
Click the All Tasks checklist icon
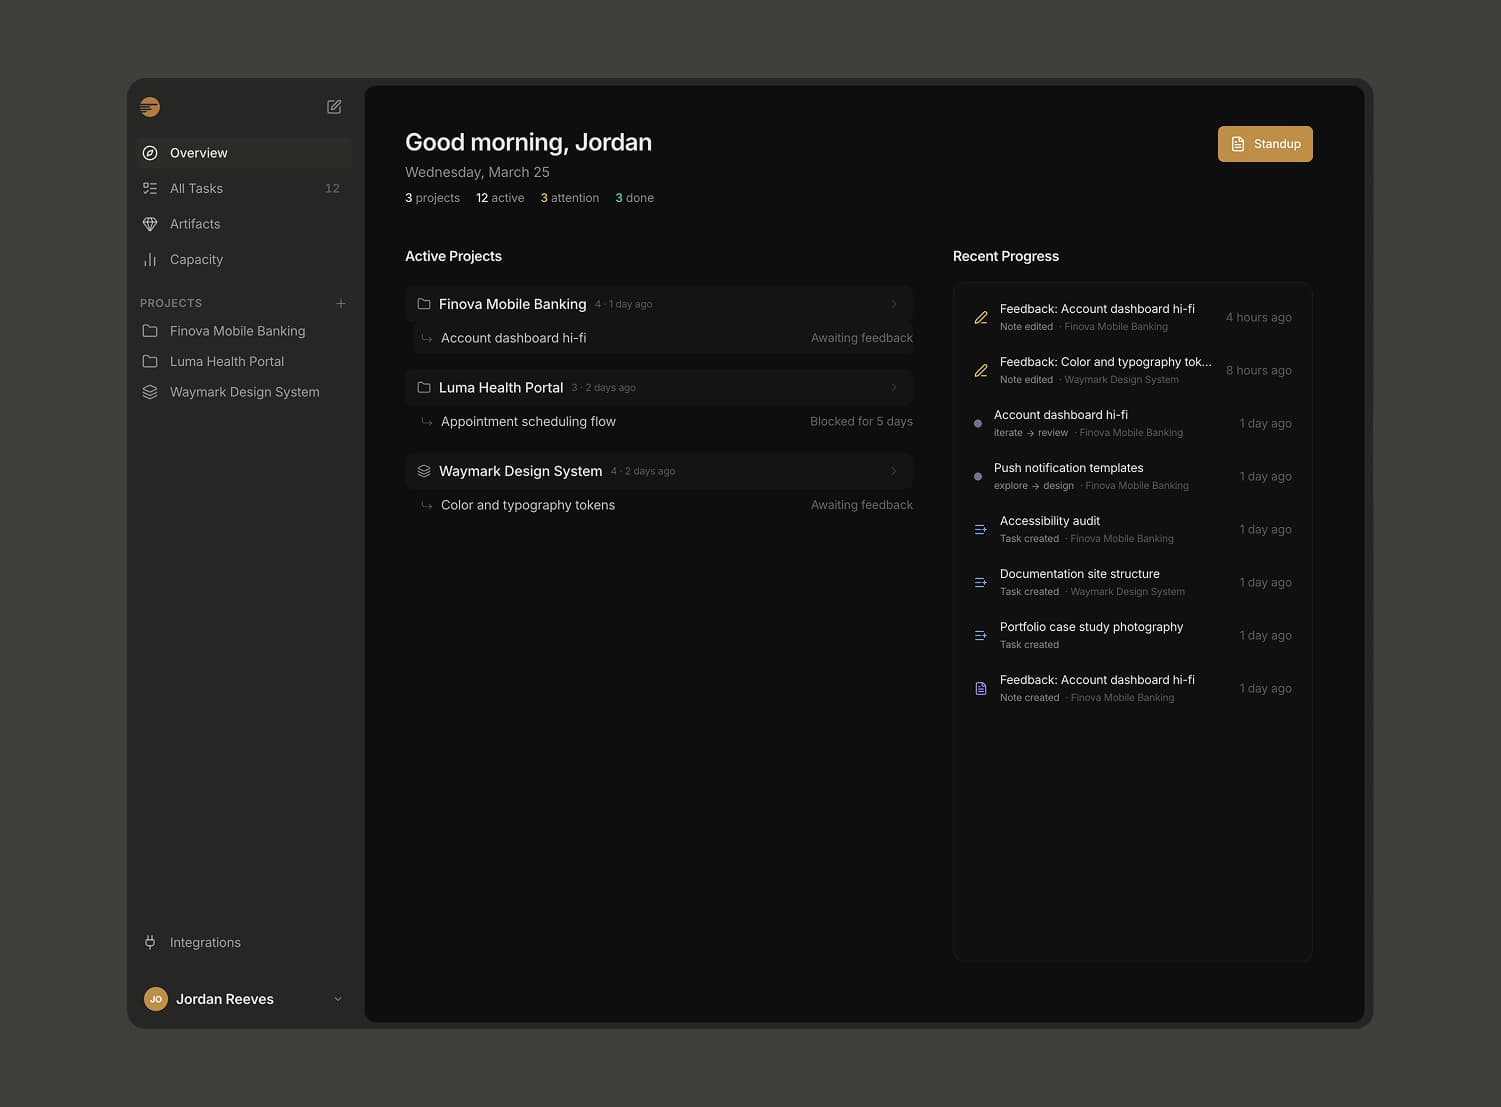click(x=150, y=188)
